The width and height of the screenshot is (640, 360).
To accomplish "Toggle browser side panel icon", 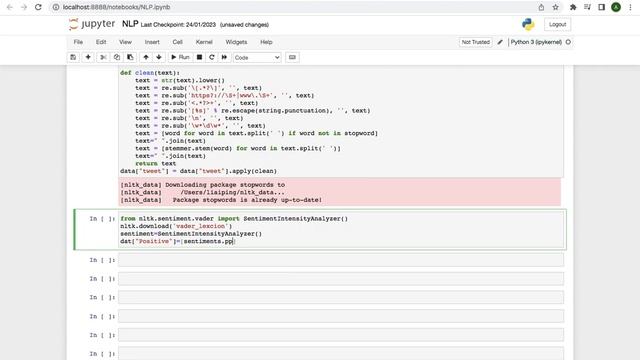I will click(602, 7).
